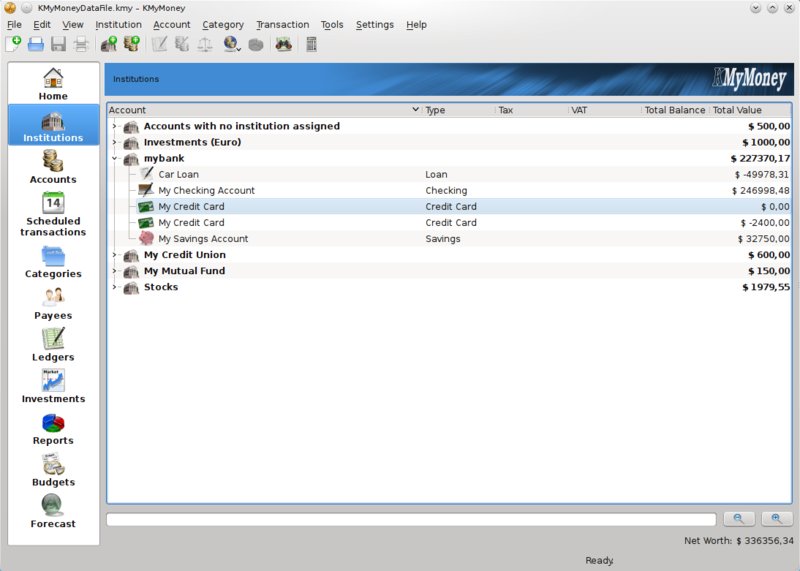Go to the Home view
This screenshot has width=800, height=571.
[x=53, y=84]
